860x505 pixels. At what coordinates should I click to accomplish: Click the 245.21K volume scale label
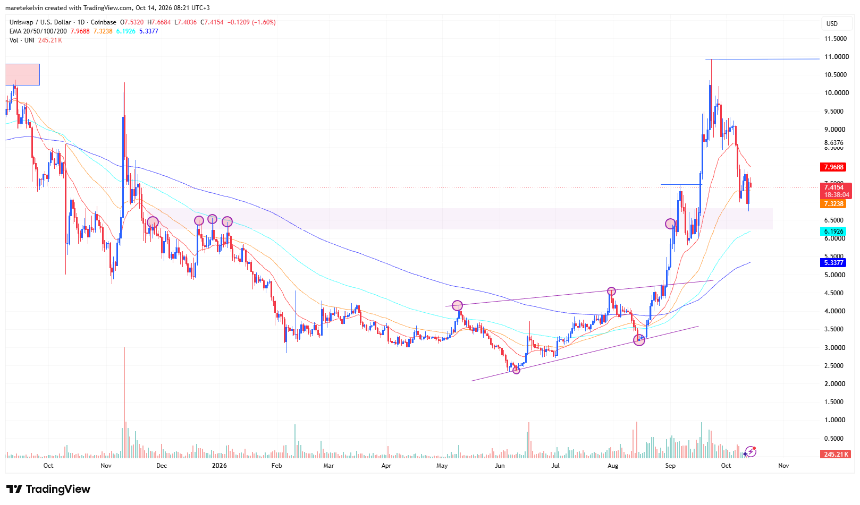pyautogui.click(x=835, y=454)
